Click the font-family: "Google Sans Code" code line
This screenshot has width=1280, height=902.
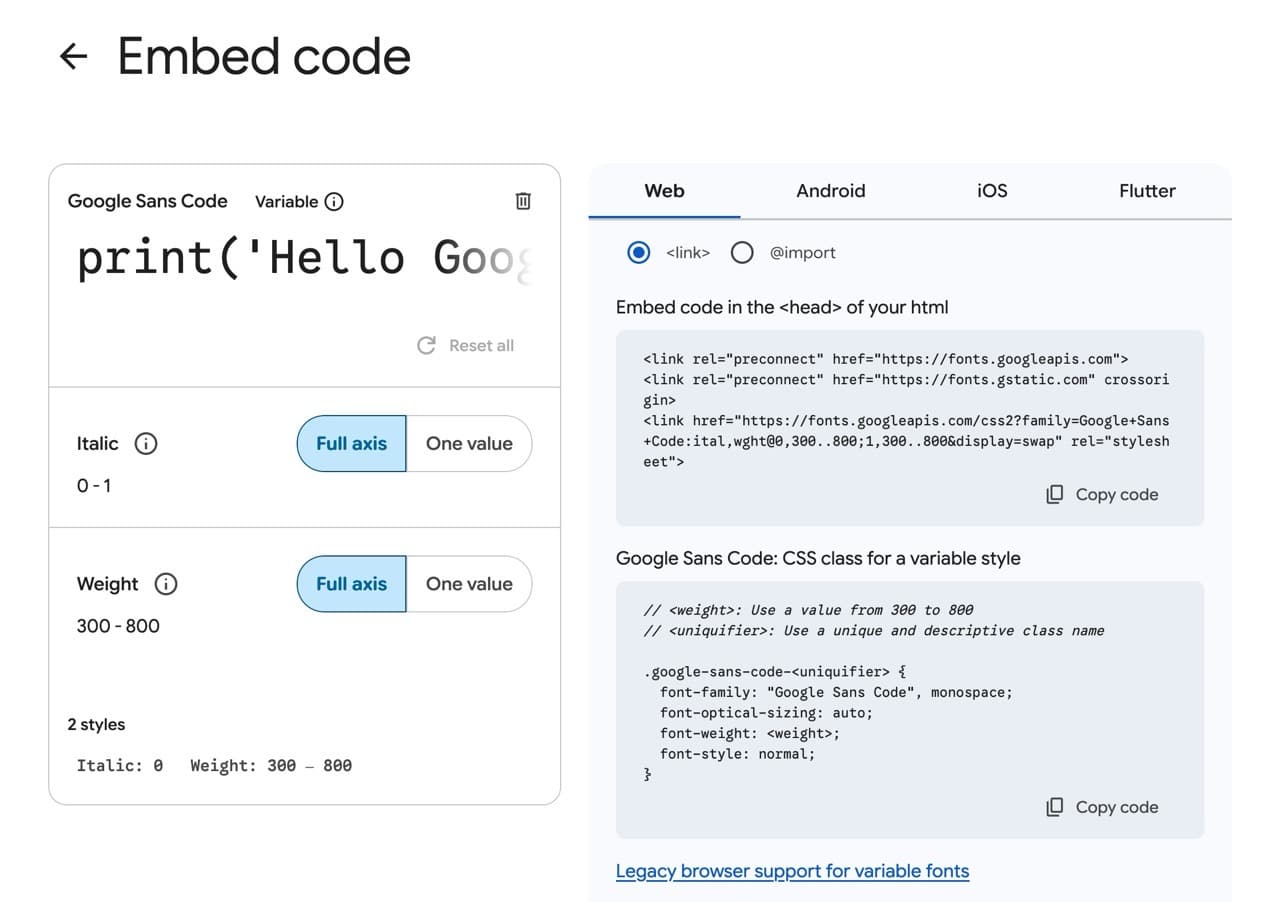point(836,692)
